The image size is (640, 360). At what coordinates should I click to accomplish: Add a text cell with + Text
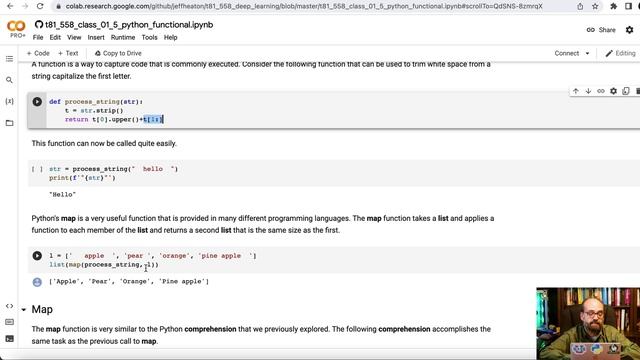tap(68, 53)
